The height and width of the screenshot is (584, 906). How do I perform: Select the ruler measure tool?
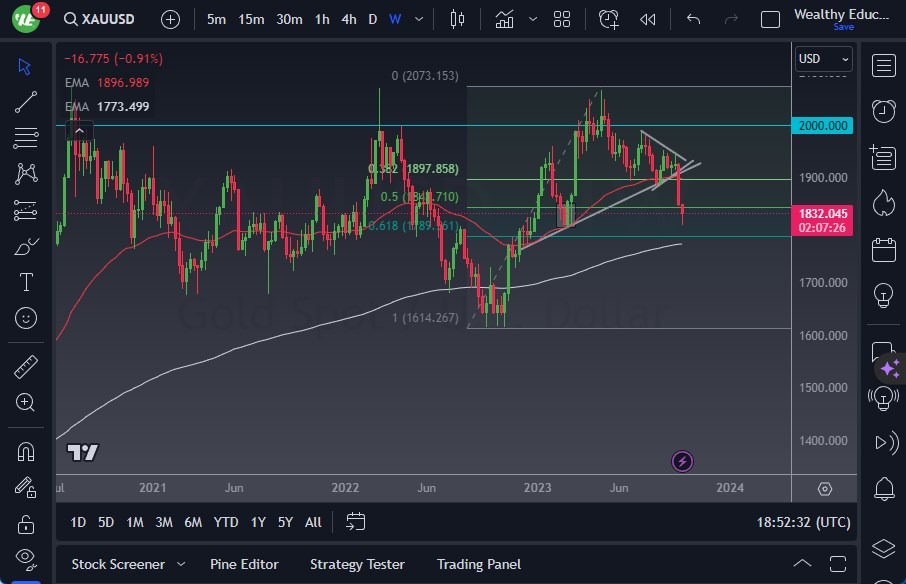27,367
